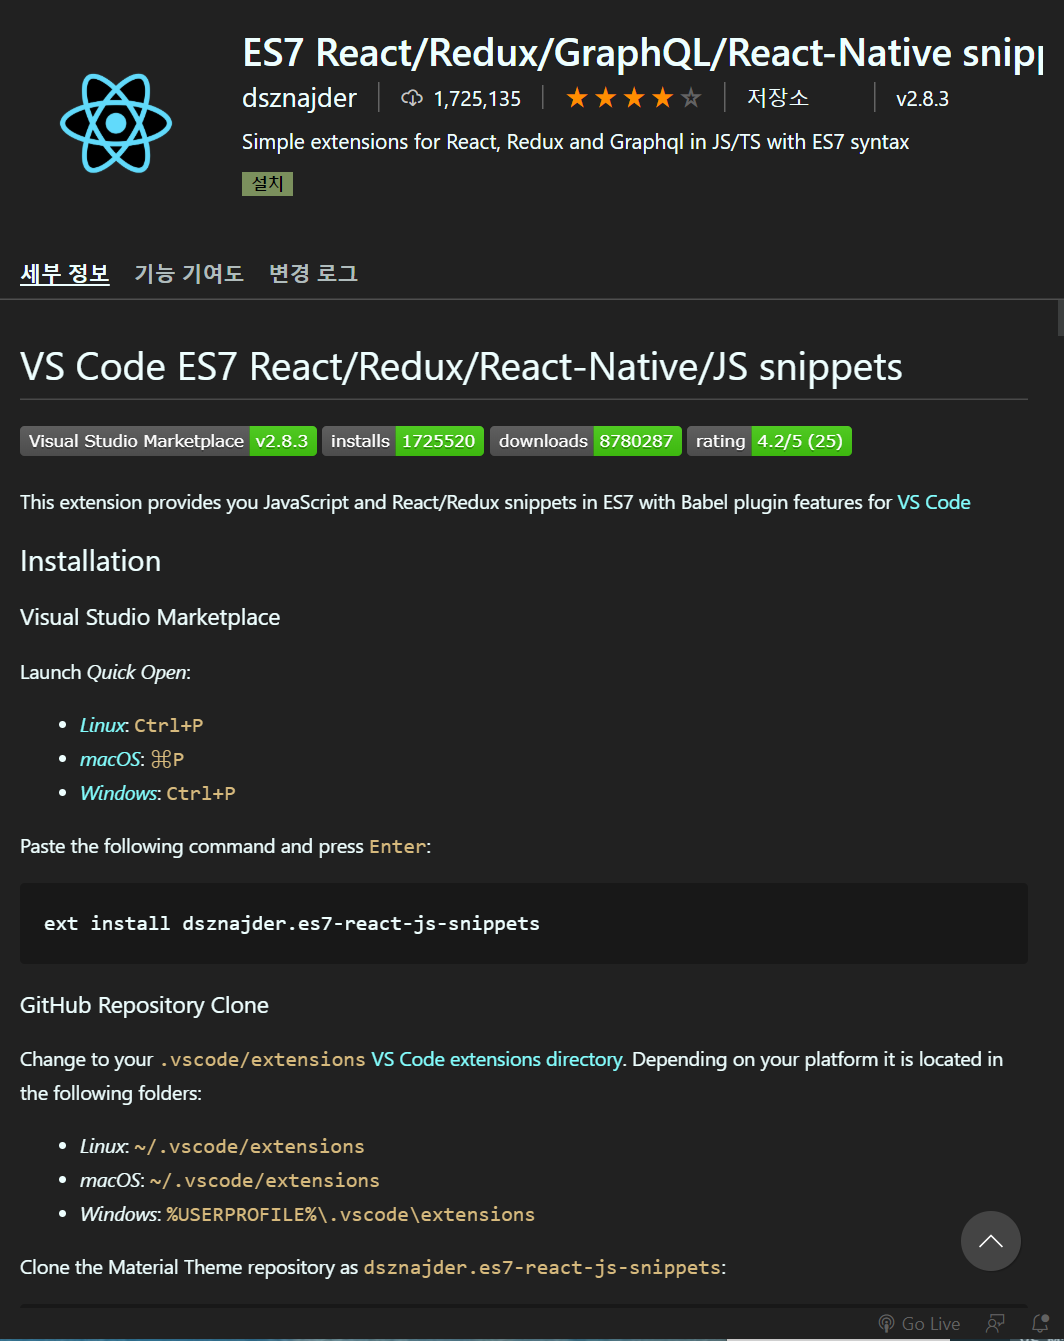This screenshot has width=1064, height=1341.
Task: Open the dsznajder publisher link
Action: pos(299,98)
